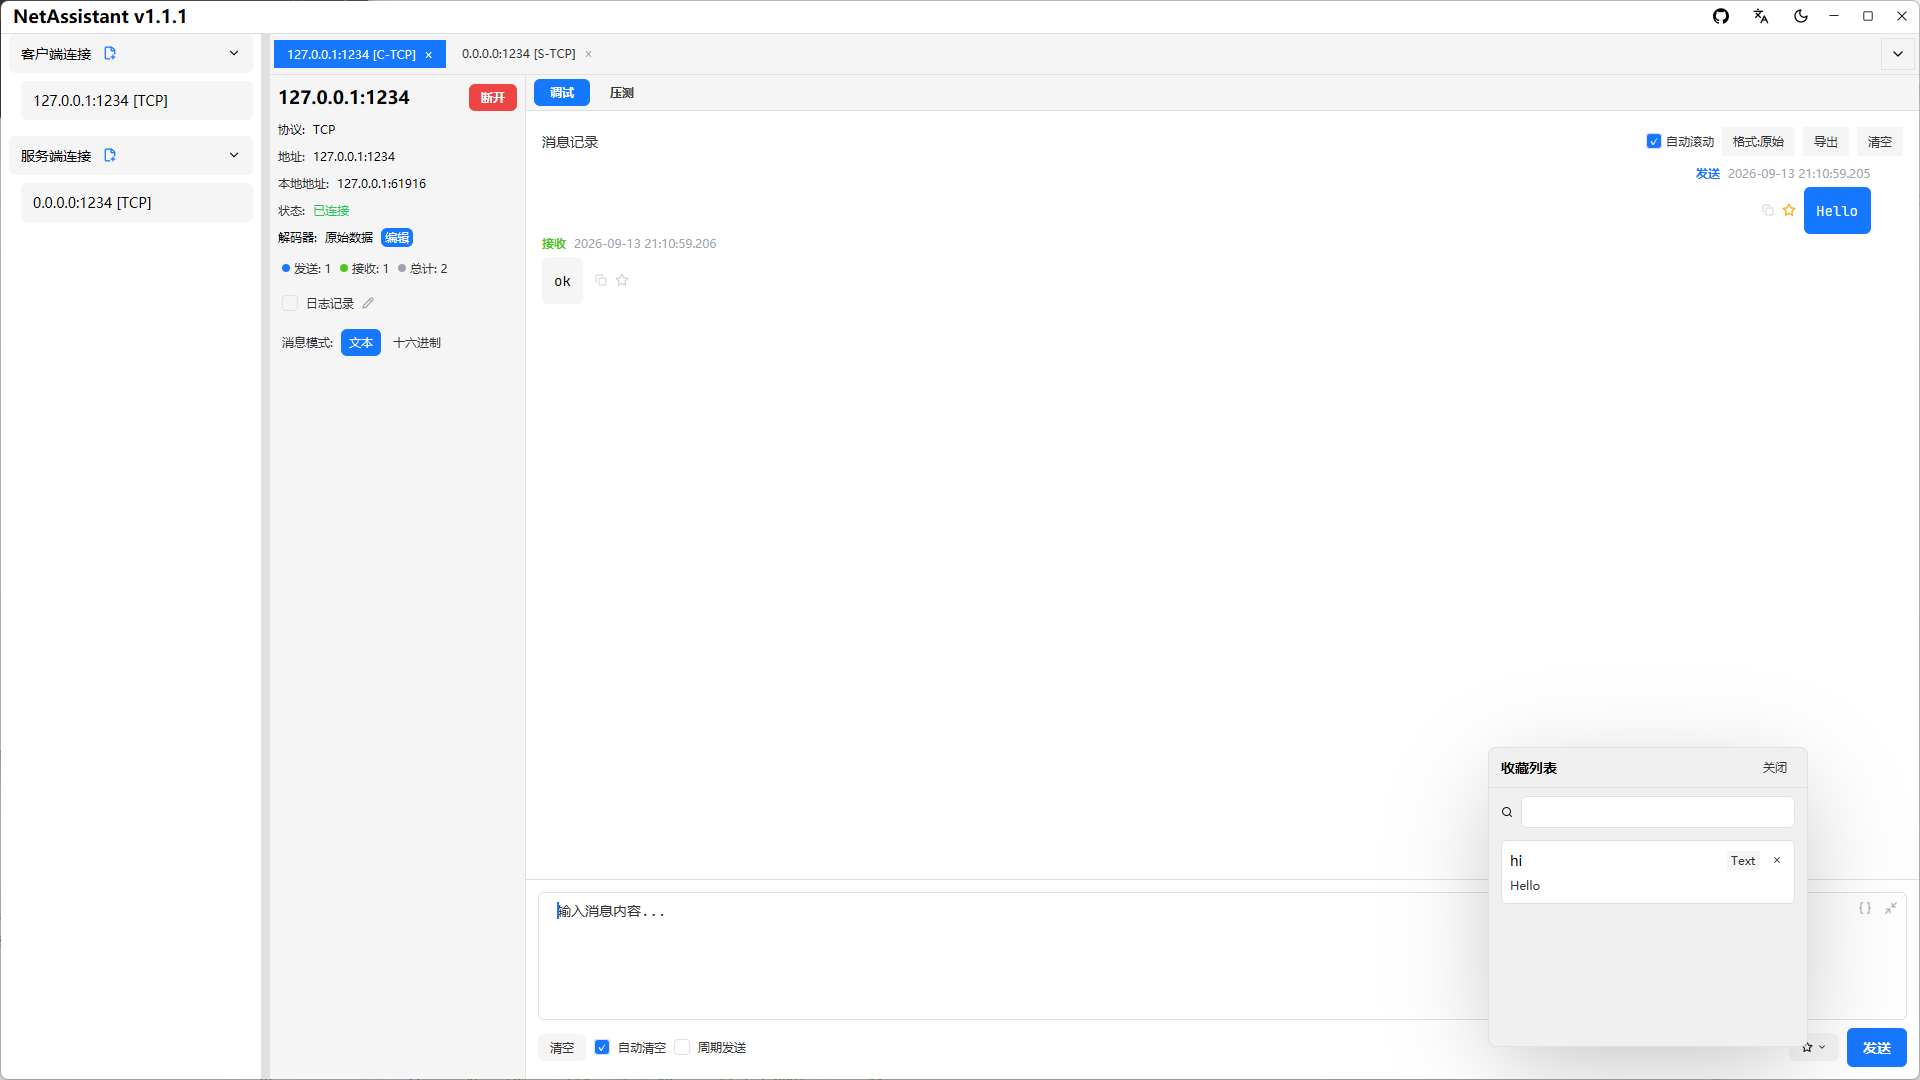The image size is (1920, 1080).
Task: Open the tab list dropdown chevron
Action: (x=1898, y=54)
